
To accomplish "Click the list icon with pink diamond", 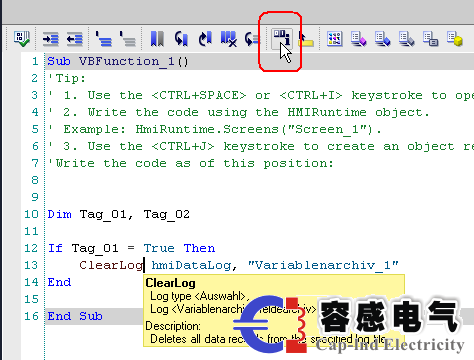I will point(358,39).
